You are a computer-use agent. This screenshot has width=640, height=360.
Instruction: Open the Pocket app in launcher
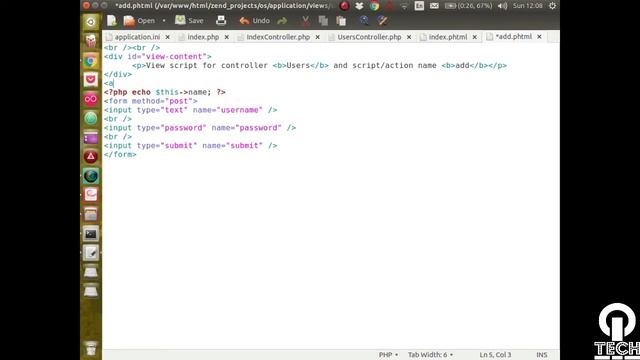(91, 80)
